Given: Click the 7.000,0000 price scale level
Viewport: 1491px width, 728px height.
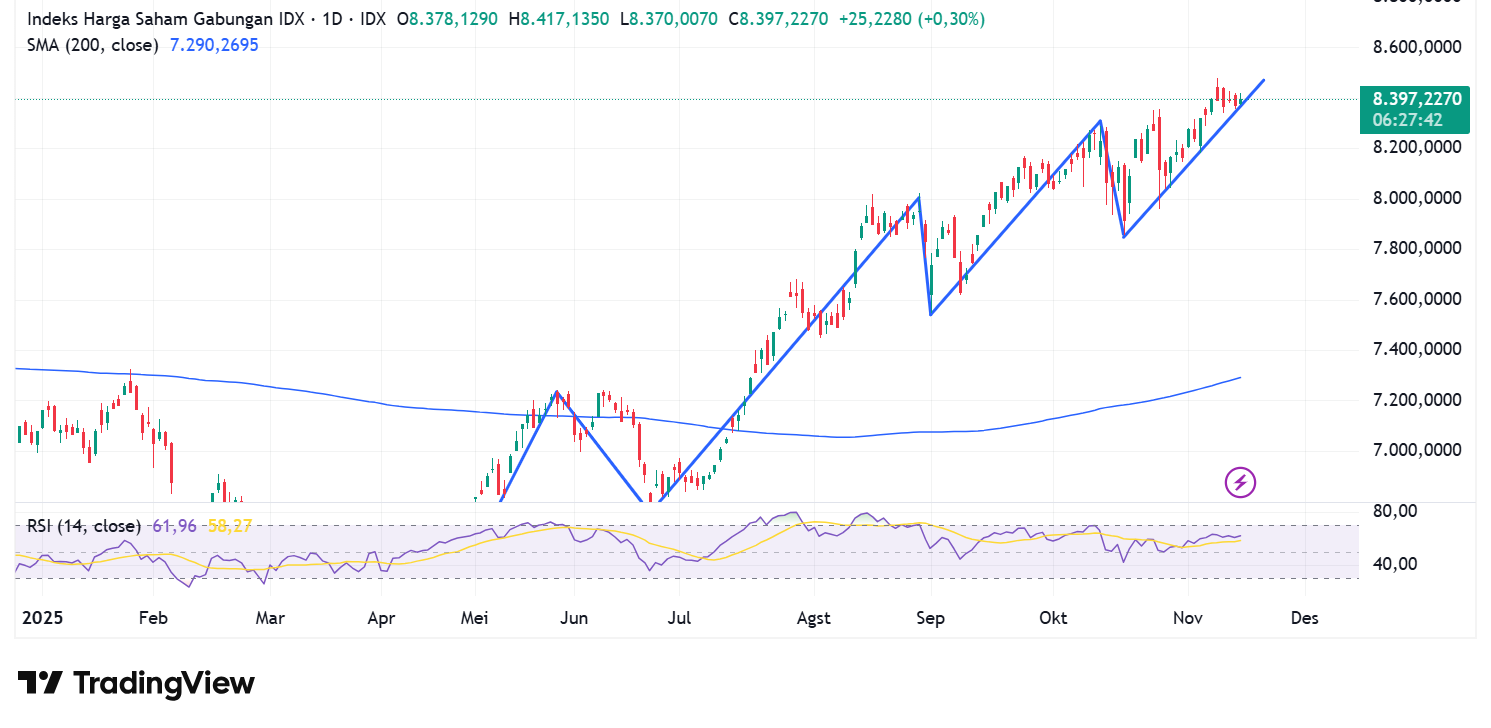Looking at the screenshot, I should tap(1416, 449).
